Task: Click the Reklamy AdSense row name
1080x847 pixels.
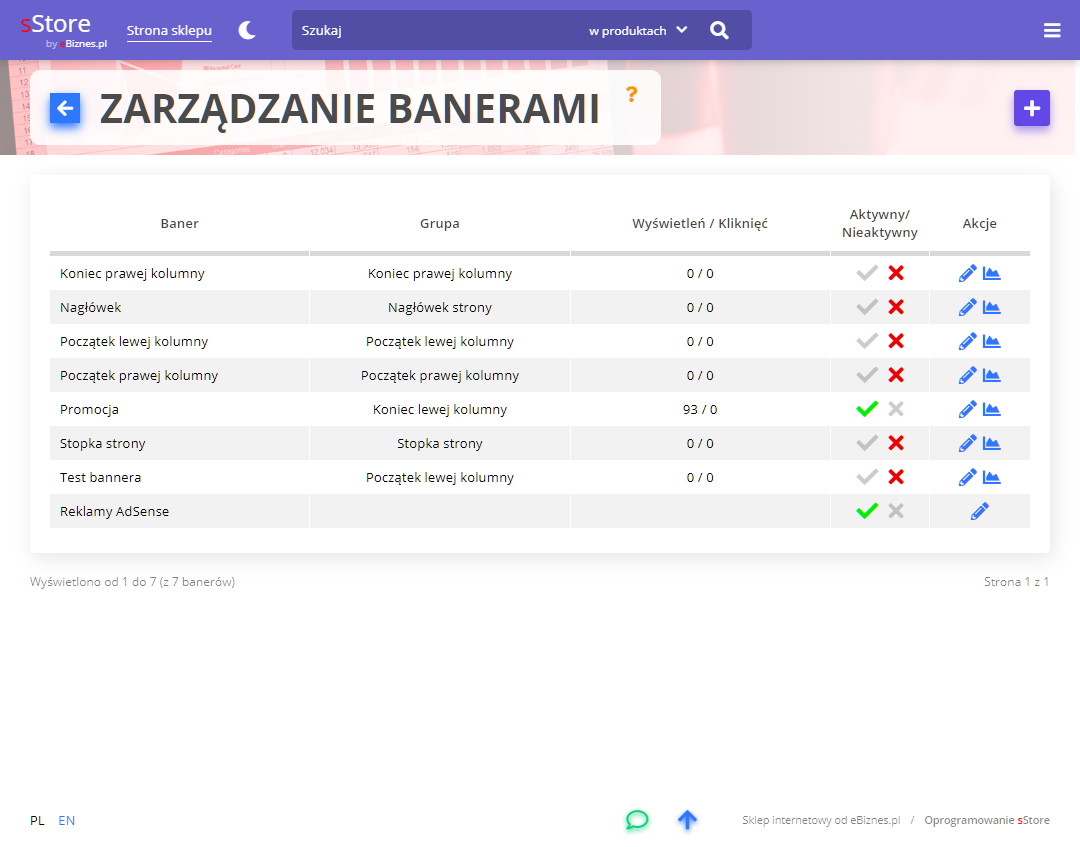Action: click(114, 512)
